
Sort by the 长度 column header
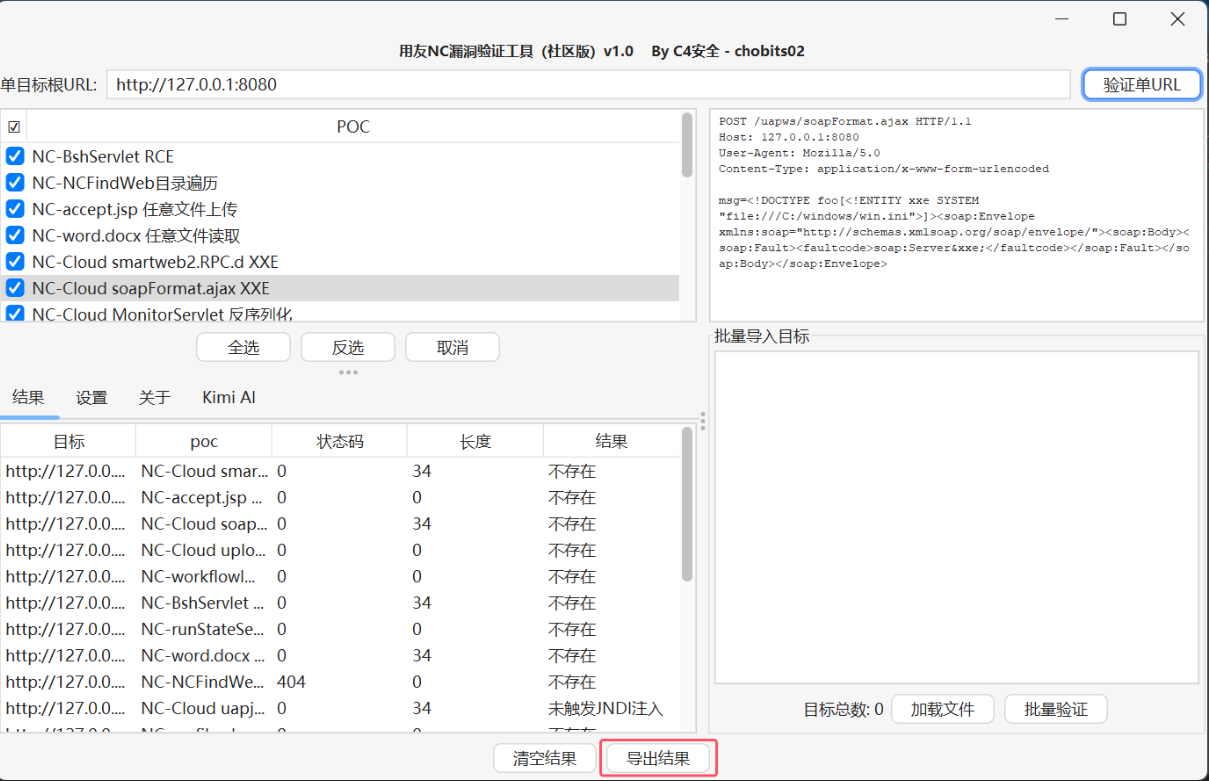pyautogui.click(x=475, y=441)
